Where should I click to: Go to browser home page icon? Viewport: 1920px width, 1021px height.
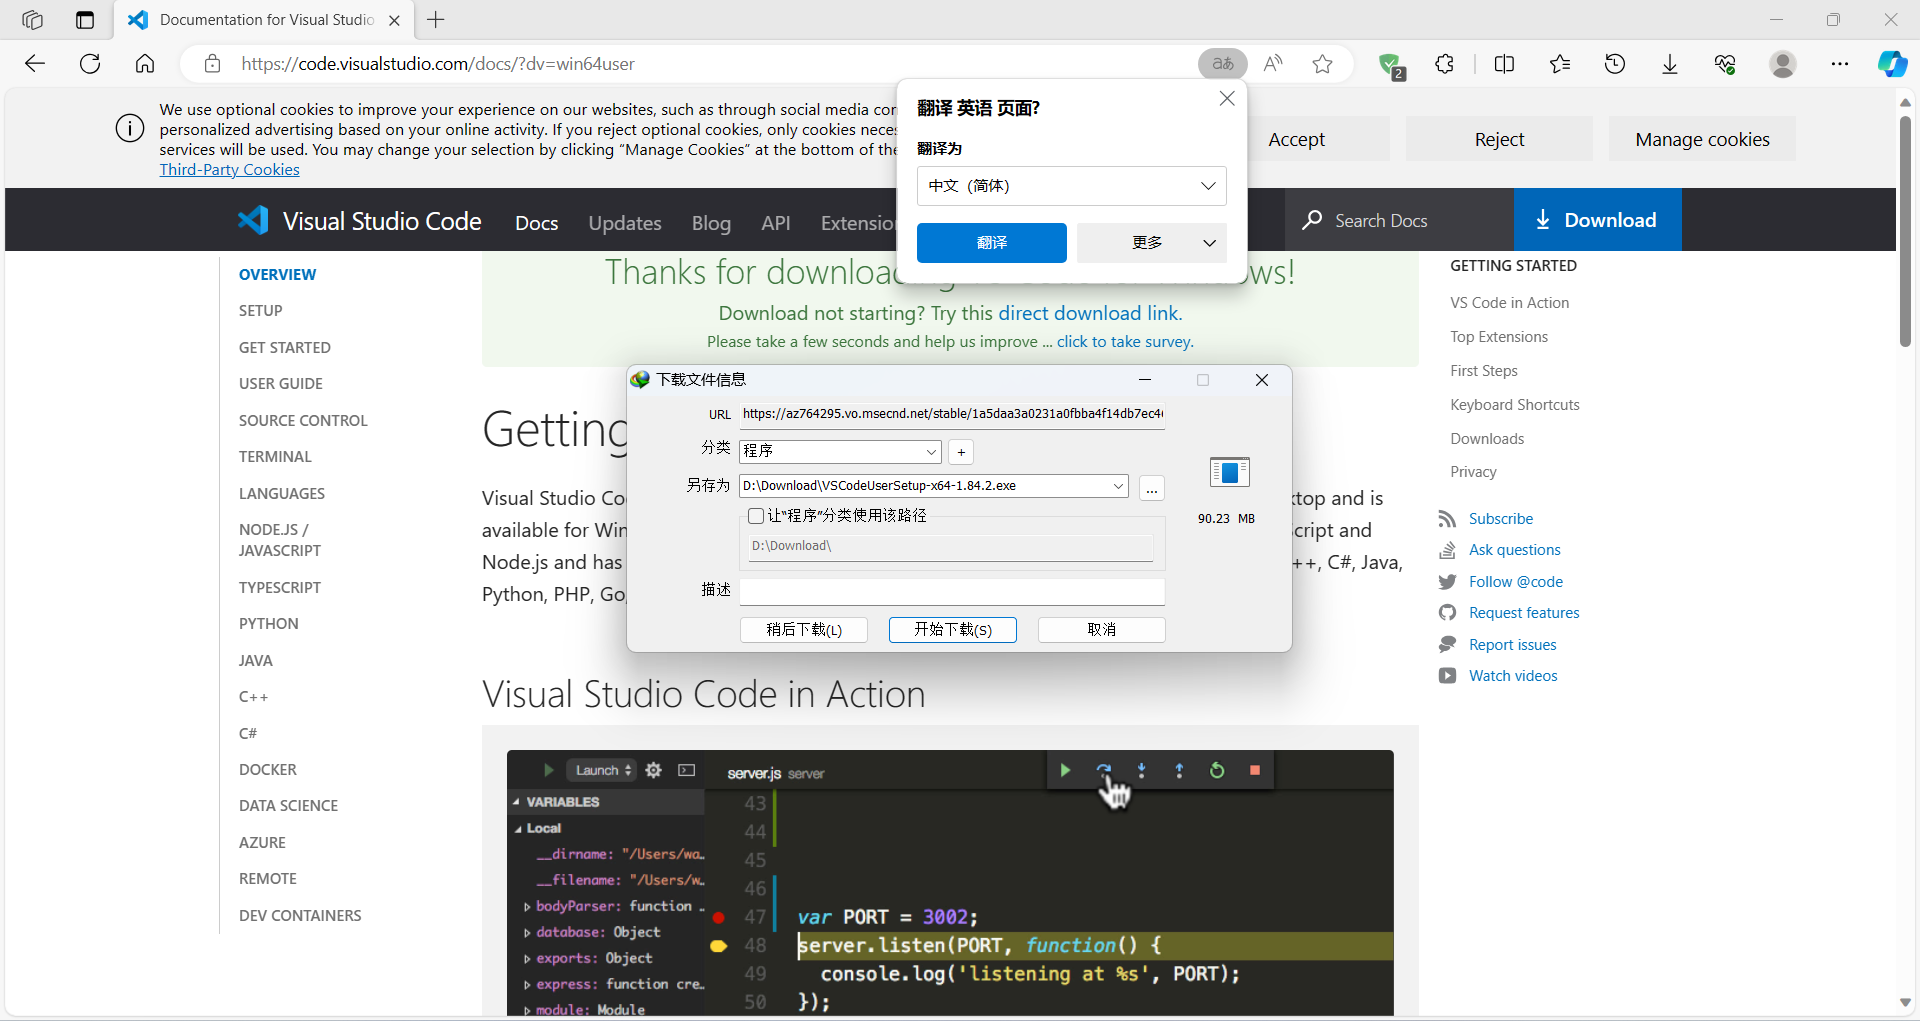point(145,64)
